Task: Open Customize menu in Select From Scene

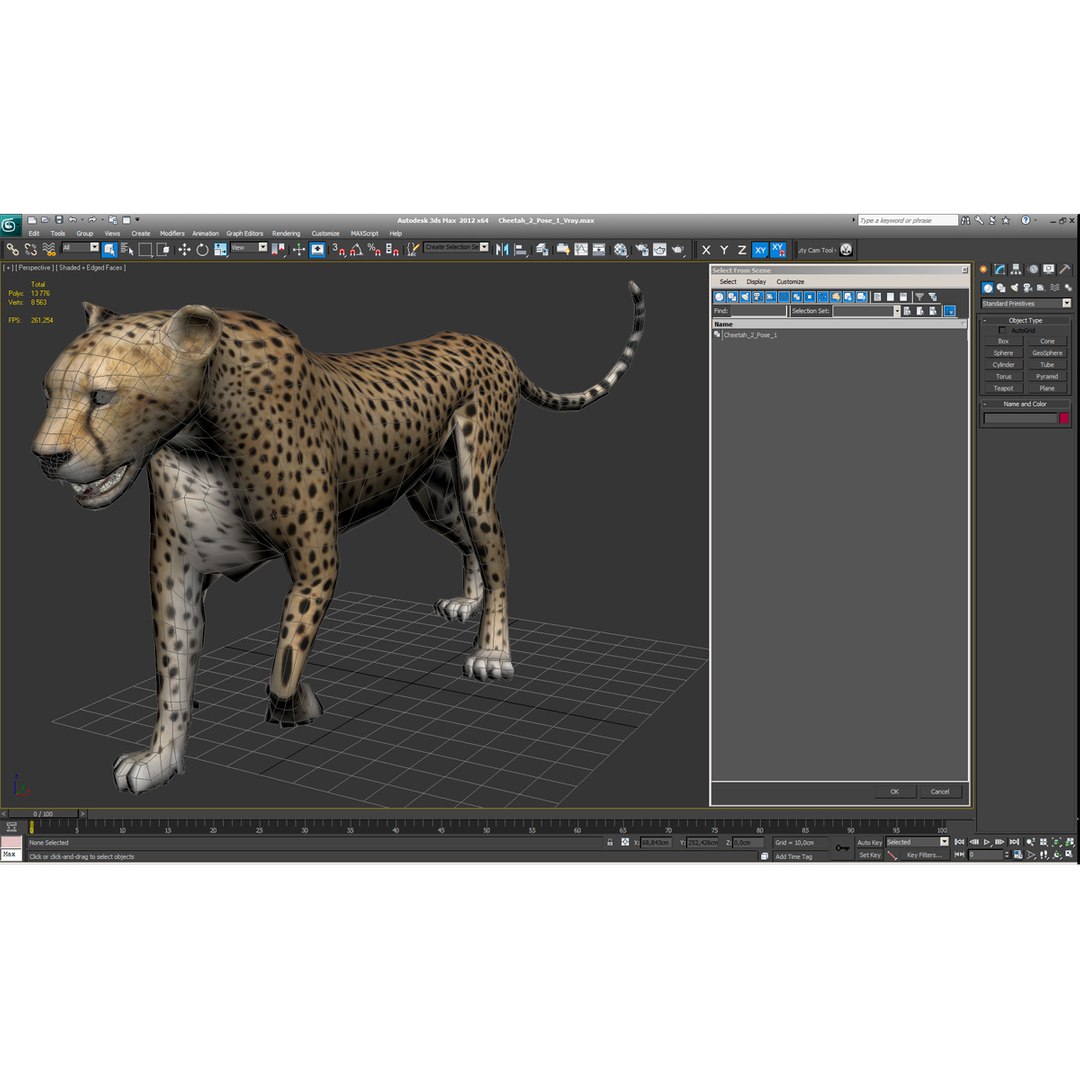Action: (x=790, y=282)
